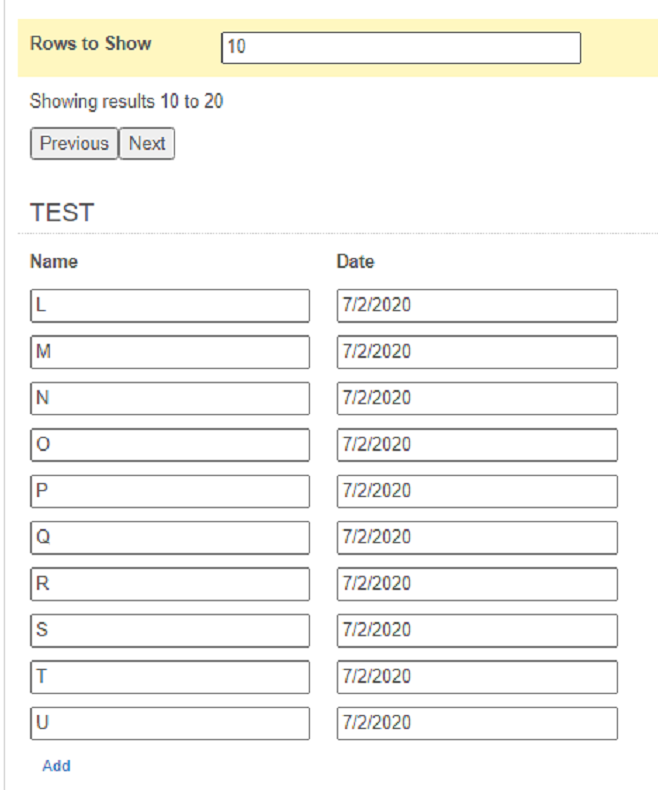Select the Name field containing M
The image size is (658, 790).
pyautogui.click(x=170, y=352)
